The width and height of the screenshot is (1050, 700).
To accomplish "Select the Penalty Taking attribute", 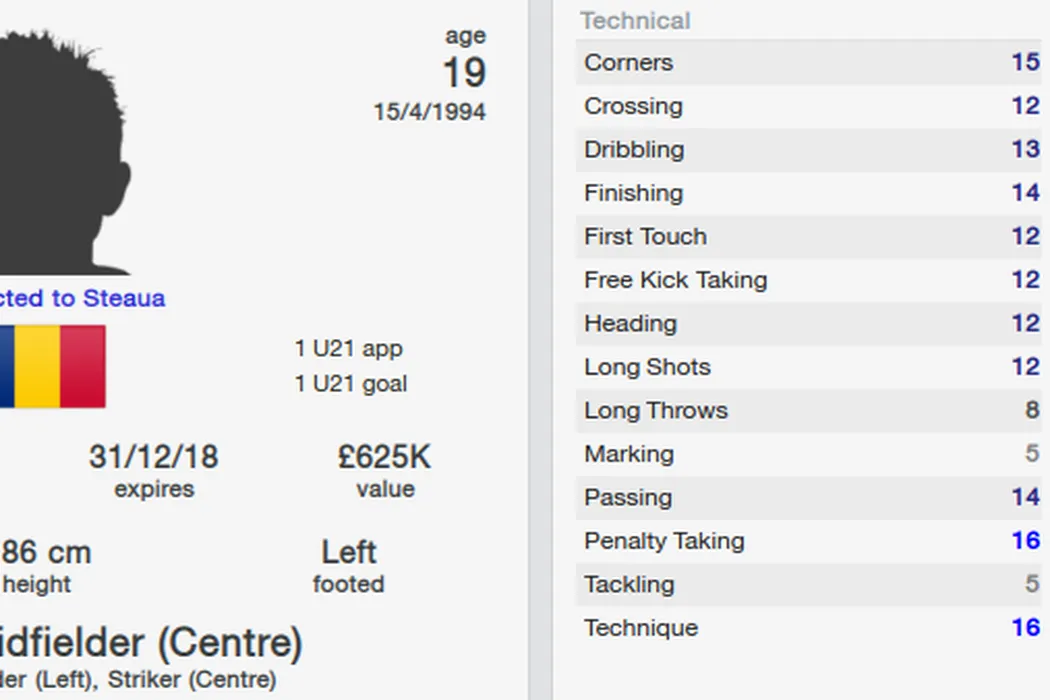I will click(808, 541).
